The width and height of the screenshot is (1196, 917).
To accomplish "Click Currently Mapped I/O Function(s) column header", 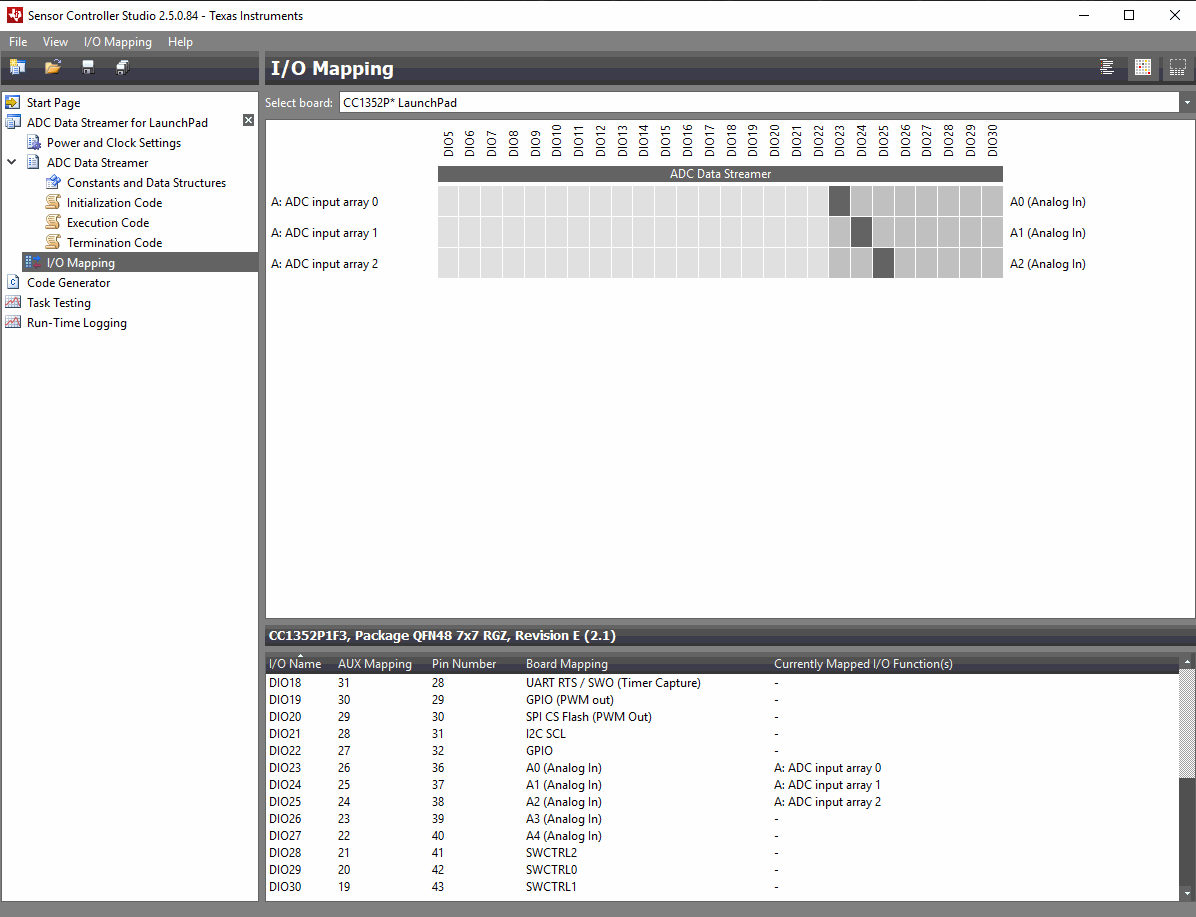I will point(863,664).
